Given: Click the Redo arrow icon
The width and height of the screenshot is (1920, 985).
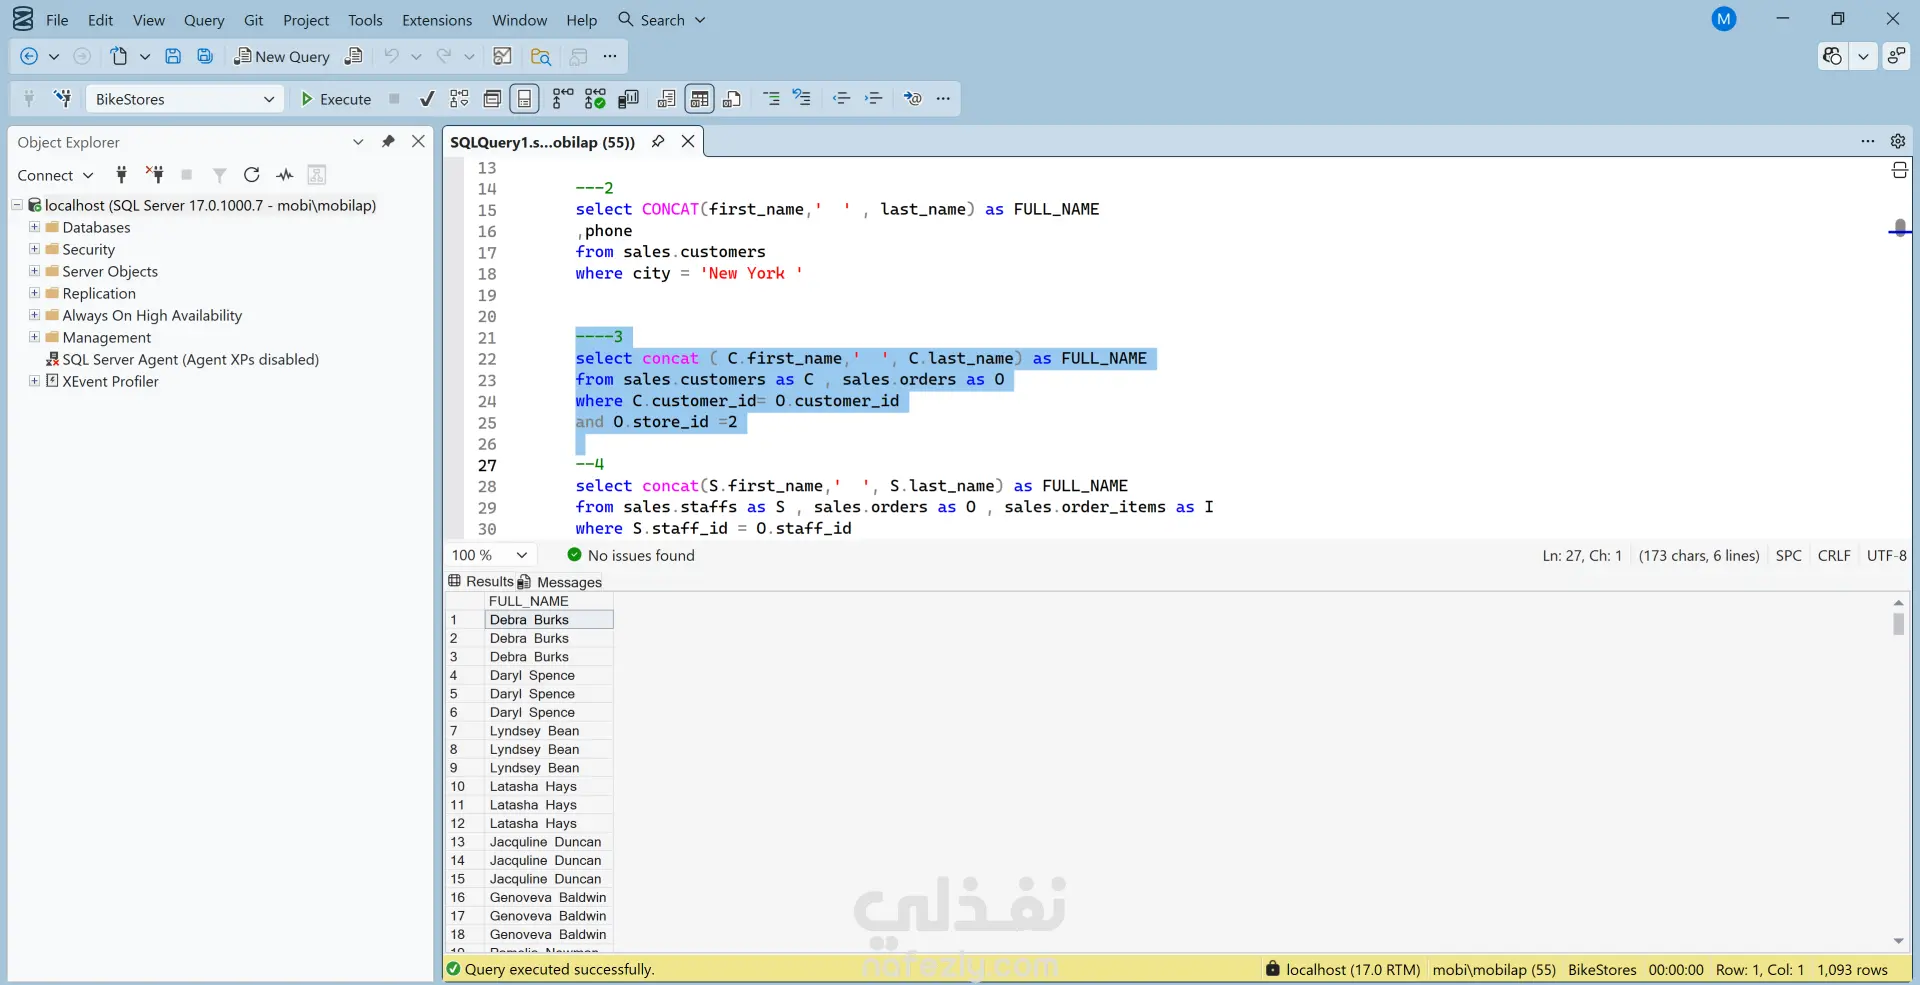Looking at the screenshot, I should click(444, 56).
